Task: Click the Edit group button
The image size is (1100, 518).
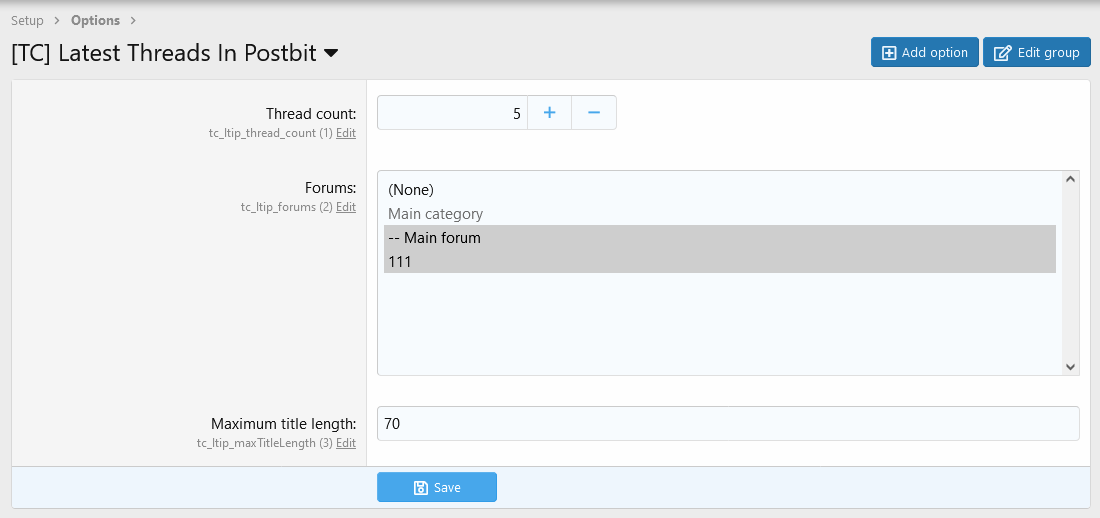Action: coord(1036,53)
